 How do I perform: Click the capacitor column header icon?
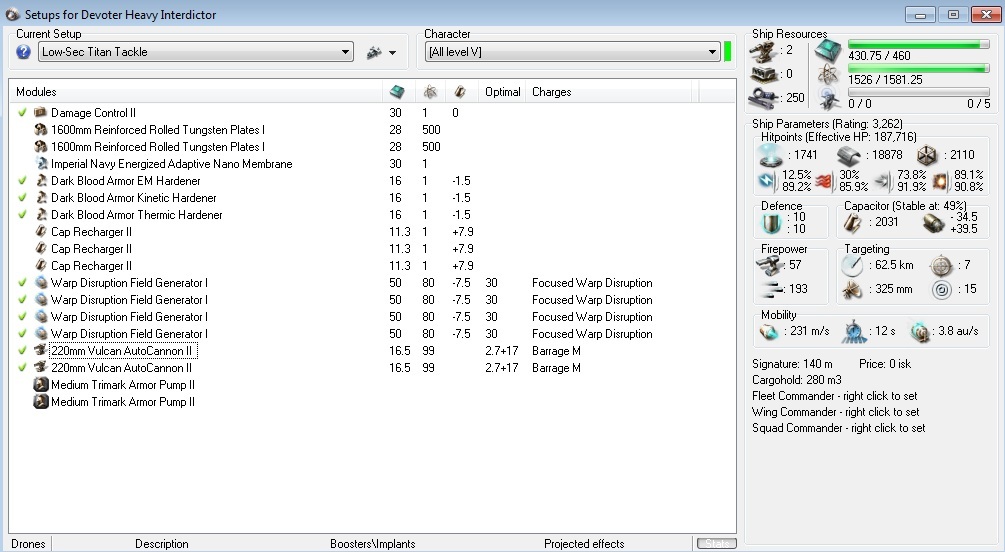click(460, 92)
